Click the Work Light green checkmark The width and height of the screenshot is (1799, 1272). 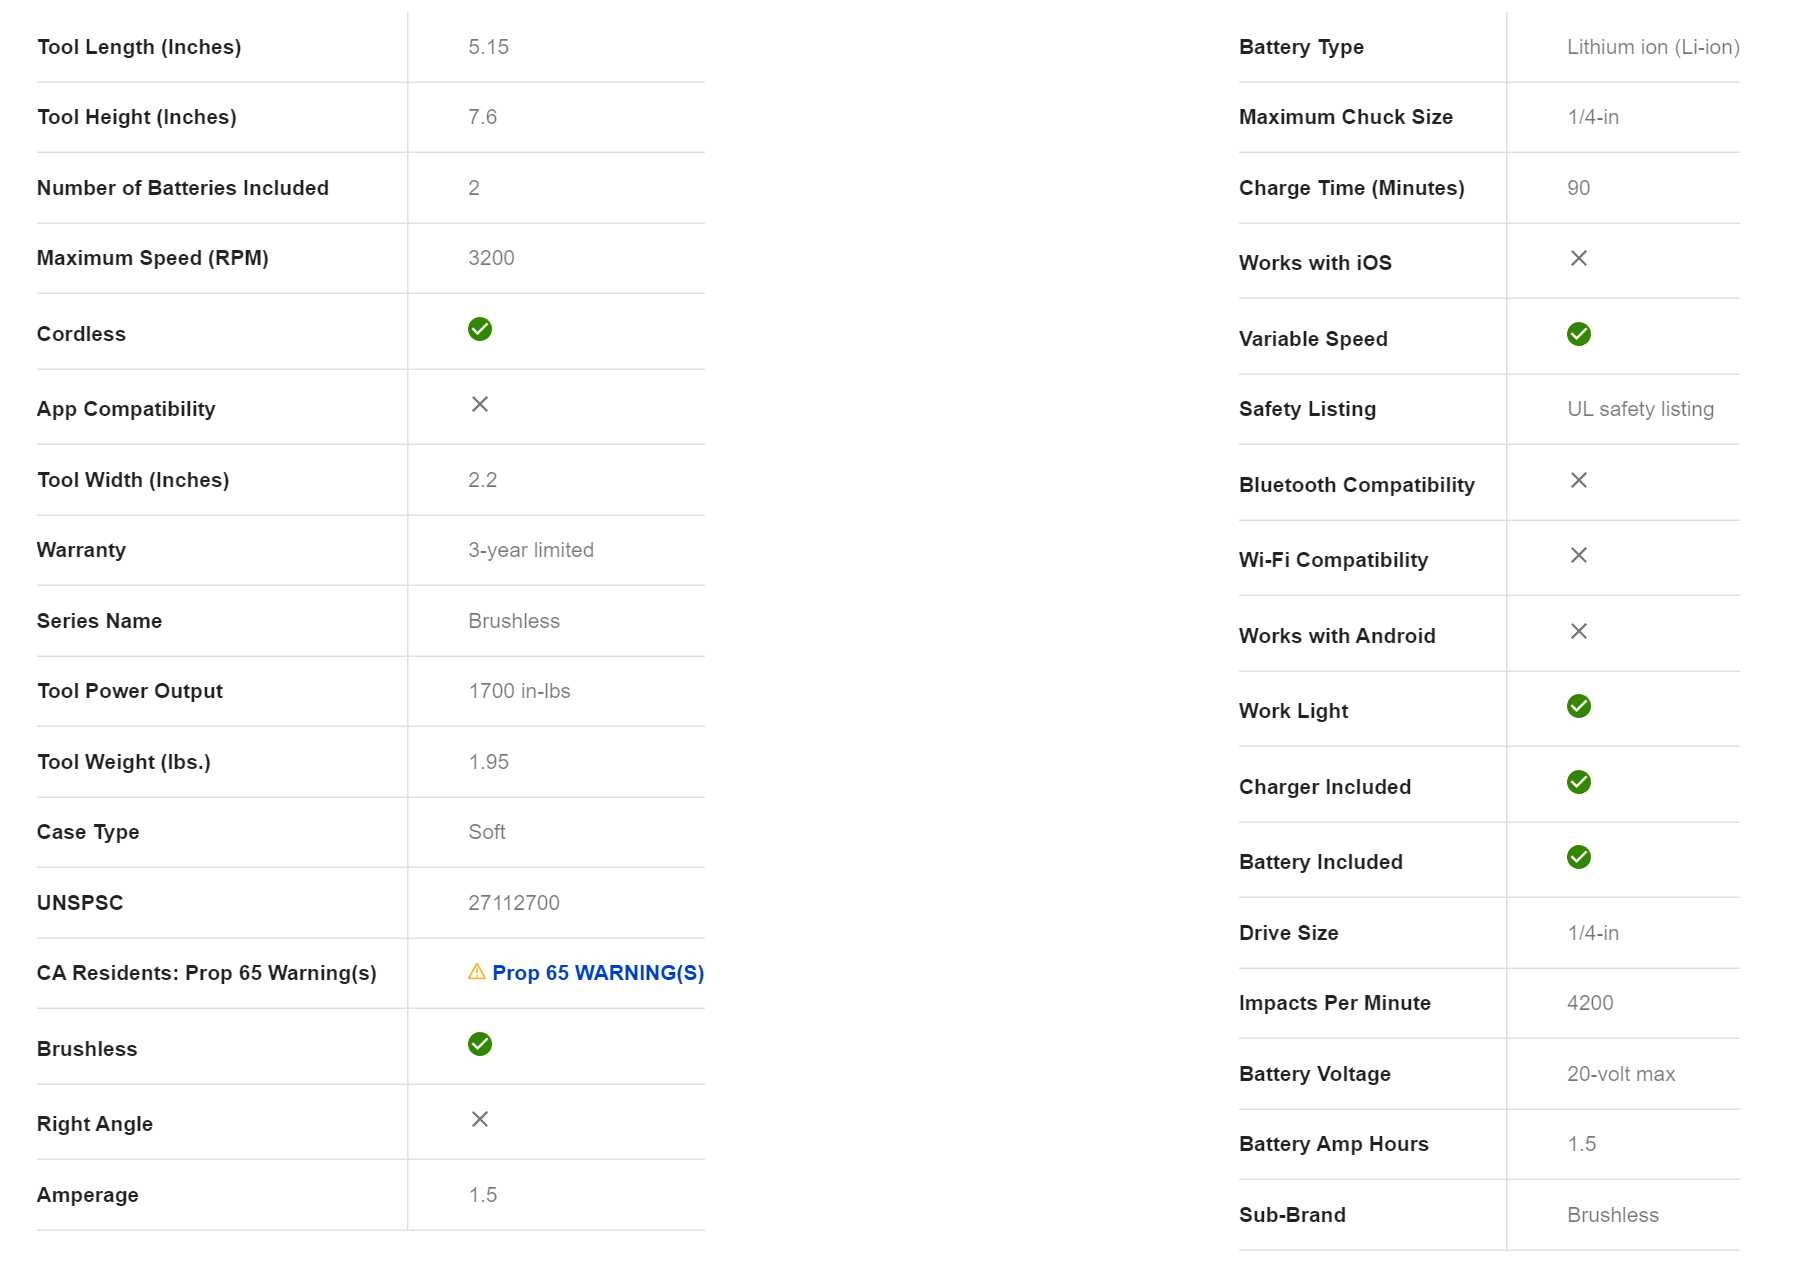1579,706
